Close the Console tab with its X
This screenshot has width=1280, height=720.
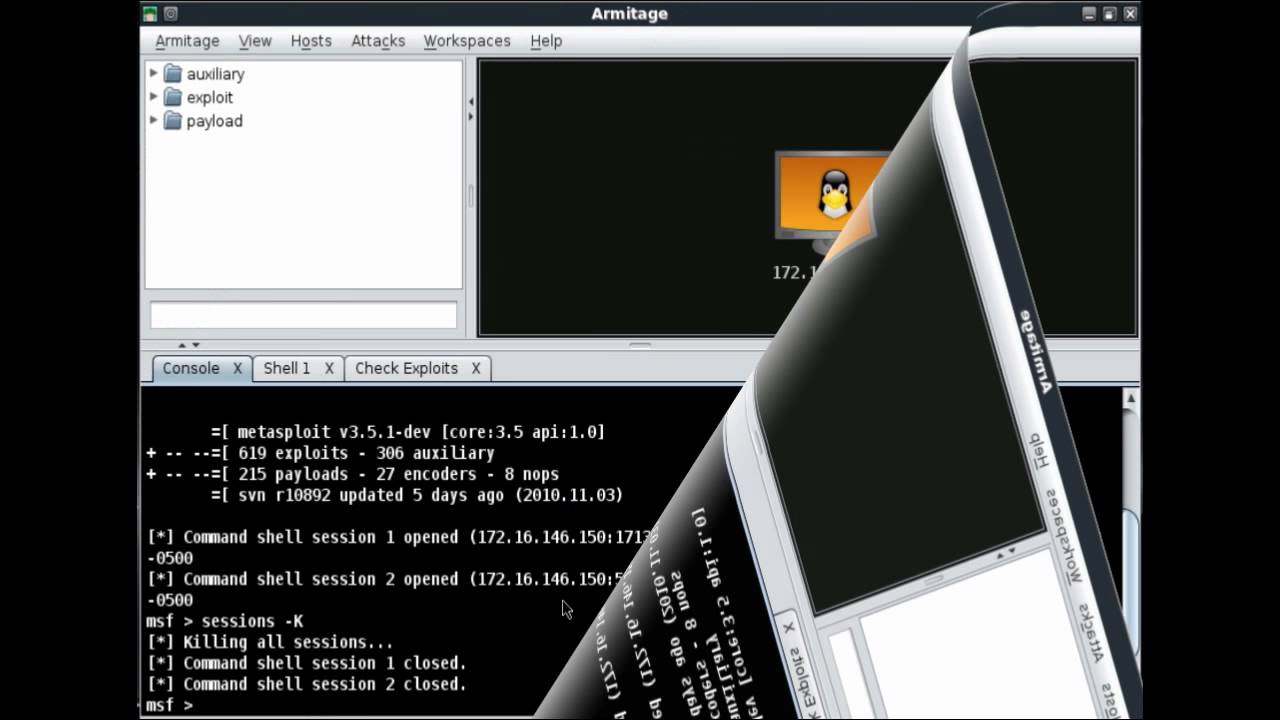(237, 369)
